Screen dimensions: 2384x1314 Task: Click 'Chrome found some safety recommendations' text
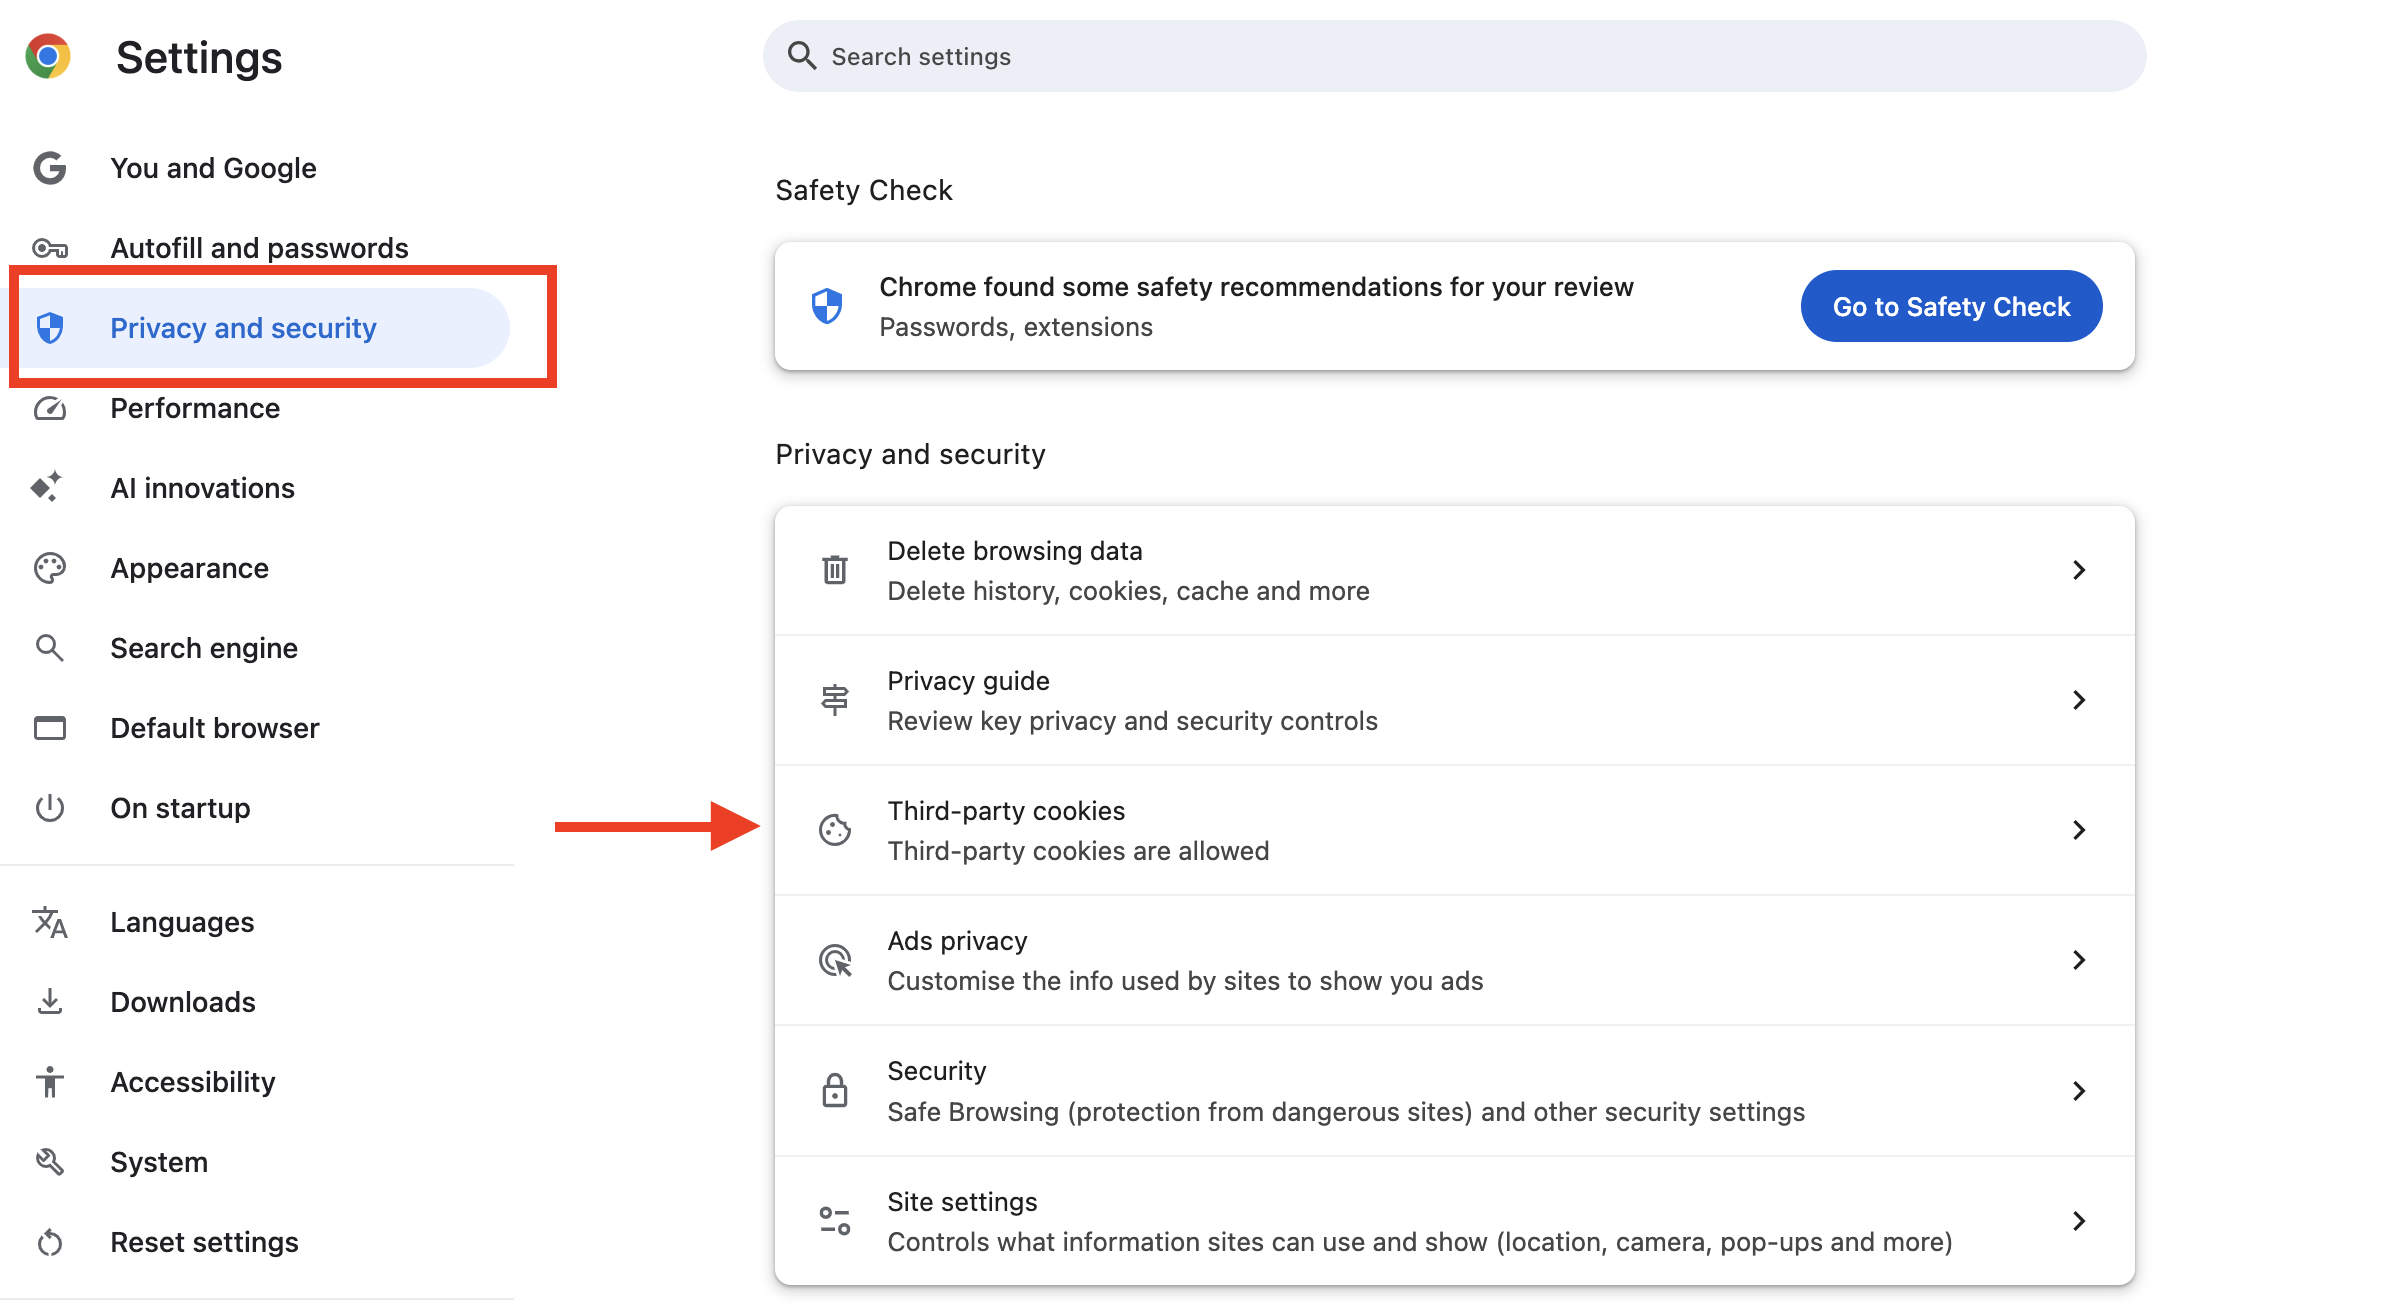point(1256,287)
